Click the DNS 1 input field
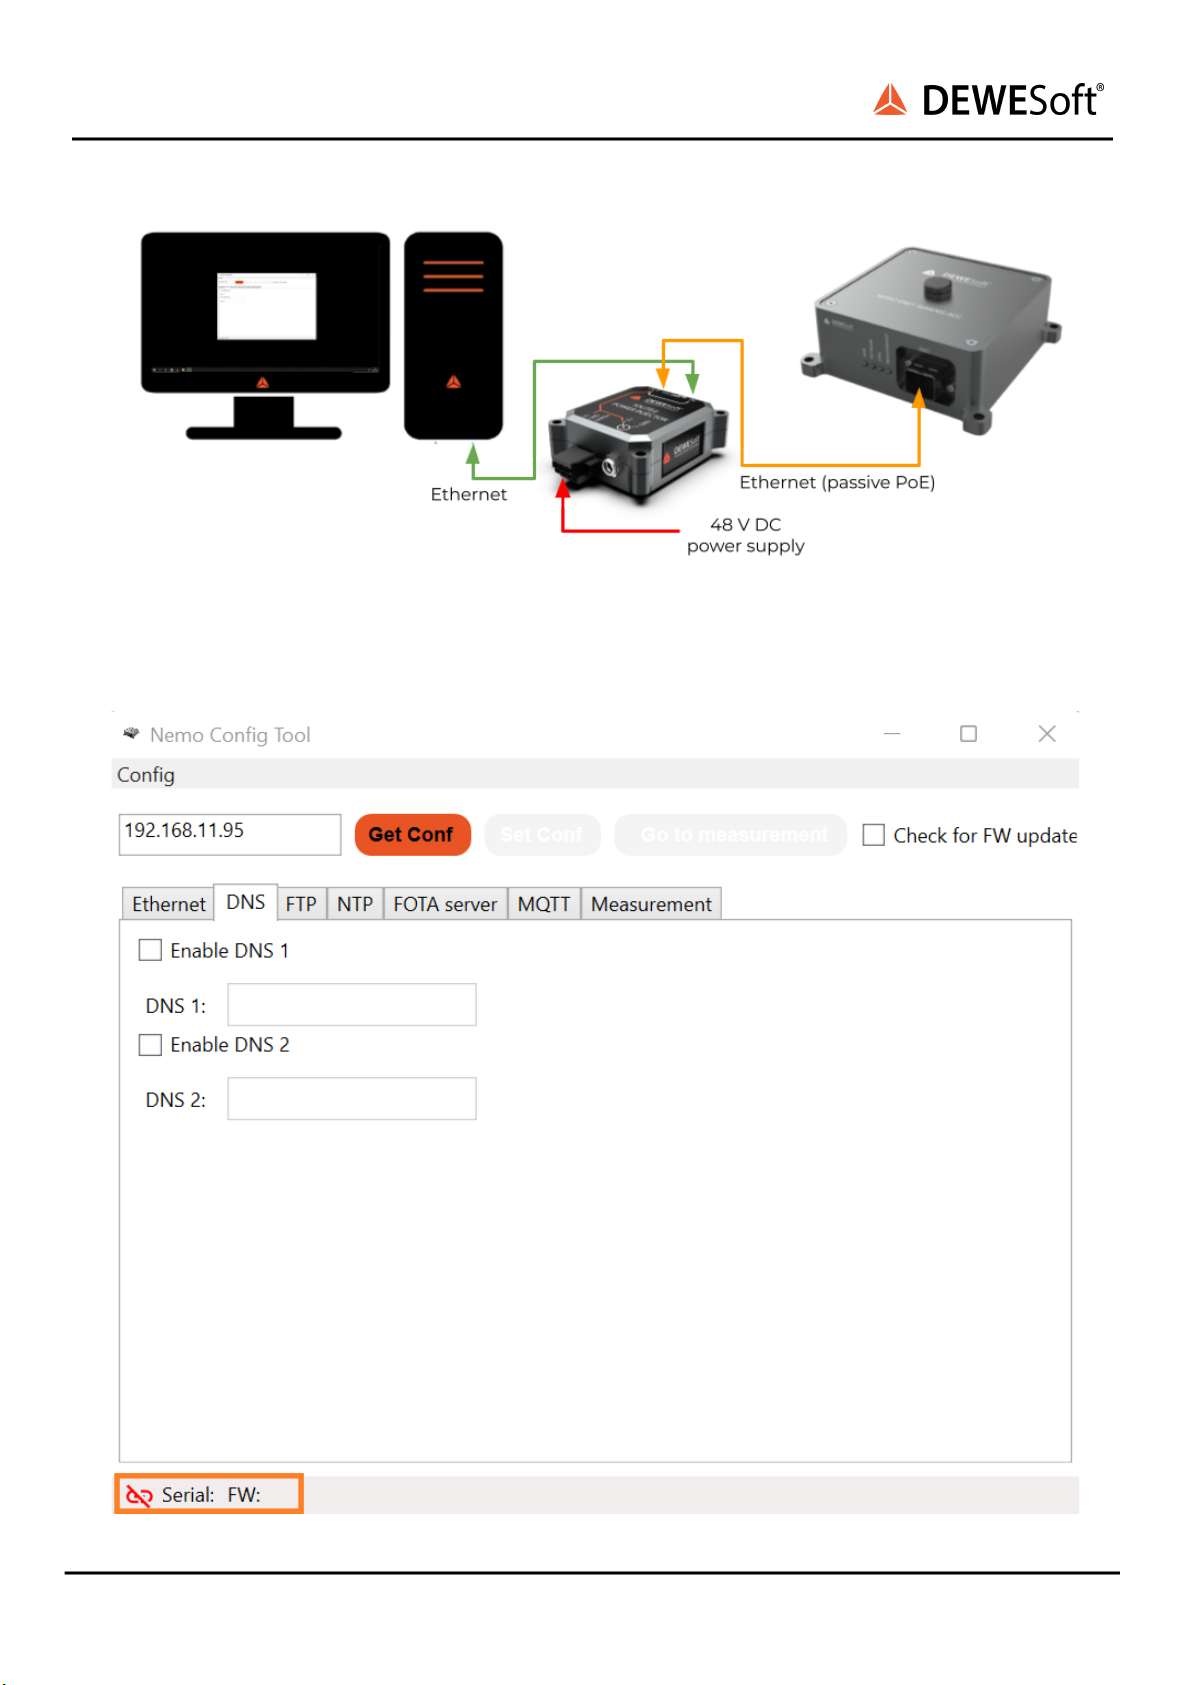The image size is (1193, 1685). pos(352,1004)
